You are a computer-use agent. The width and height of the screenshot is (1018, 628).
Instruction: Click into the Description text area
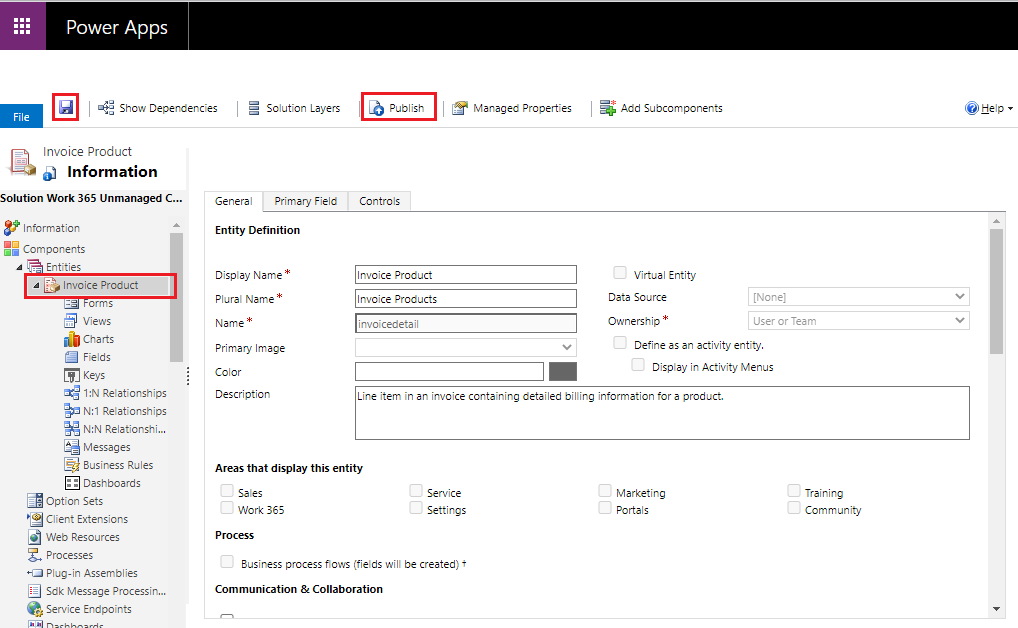click(x=662, y=413)
